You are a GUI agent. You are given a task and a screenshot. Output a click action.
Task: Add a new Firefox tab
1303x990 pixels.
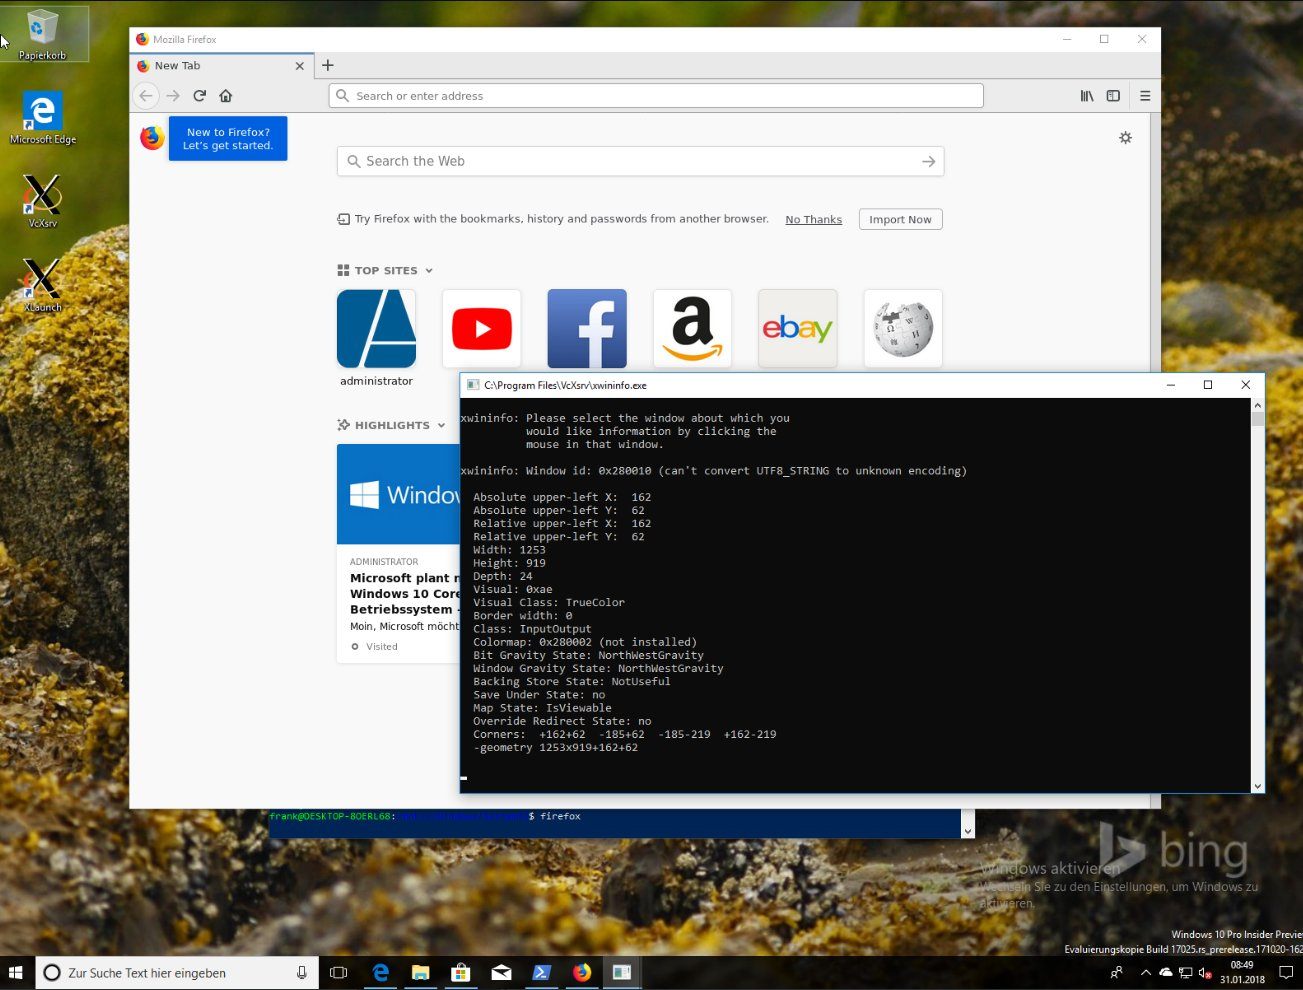(x=327, y=65)
